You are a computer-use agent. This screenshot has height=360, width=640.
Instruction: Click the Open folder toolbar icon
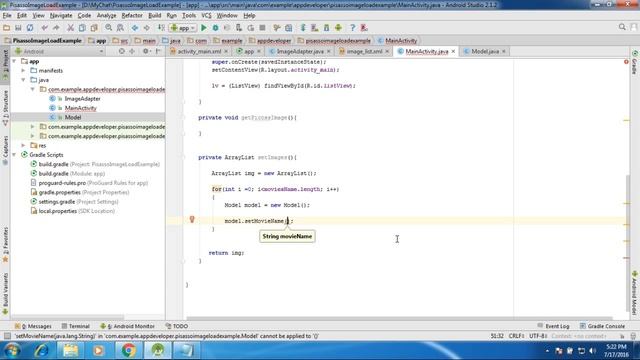[x=7, y=28]
